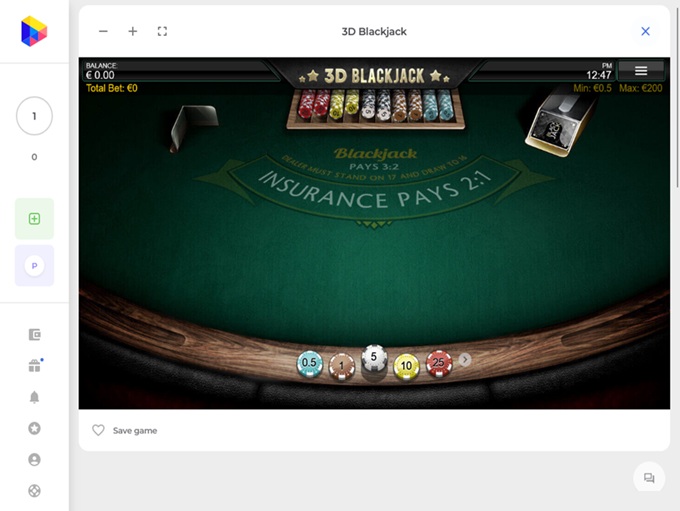Click the Save game label
This screenshot has width=680, height=511.
click(135, 430)
